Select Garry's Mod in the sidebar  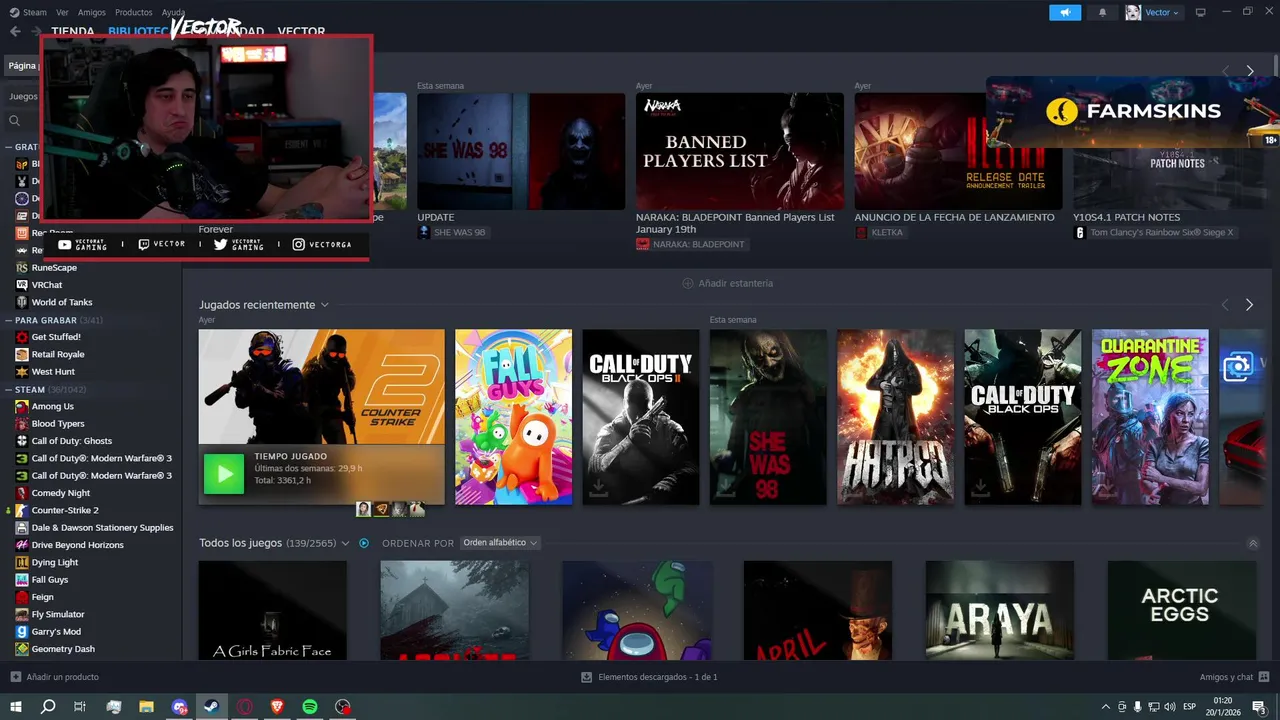[56, 632]
